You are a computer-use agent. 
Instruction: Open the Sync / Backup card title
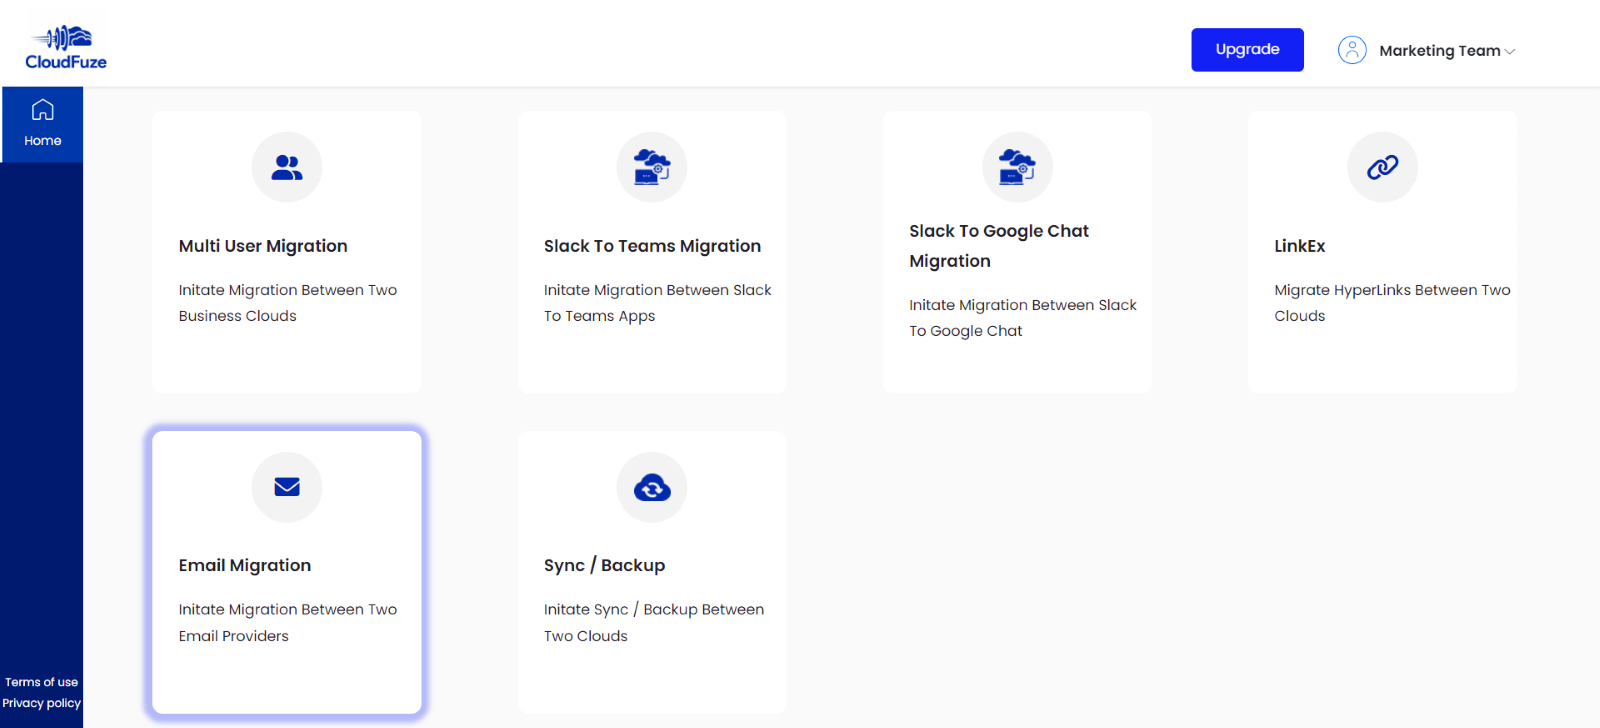pyautogui.click(x=604, y=565)
